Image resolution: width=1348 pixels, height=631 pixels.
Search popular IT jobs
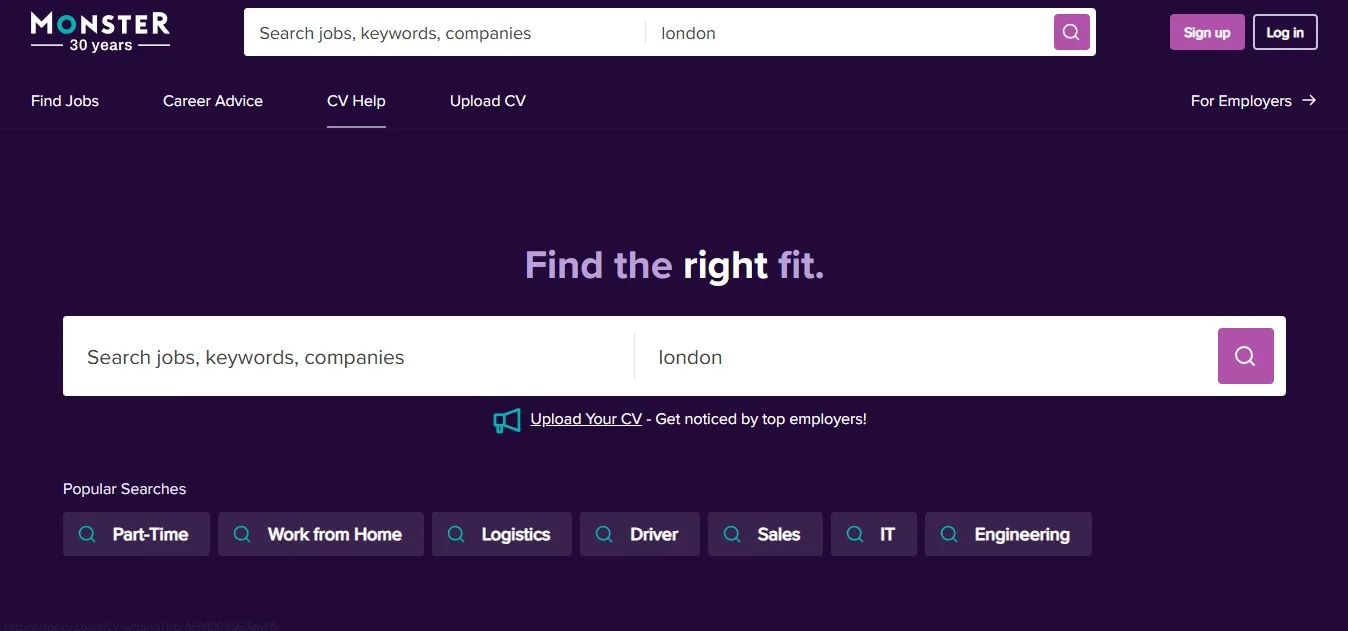click(x=874, y=534)
